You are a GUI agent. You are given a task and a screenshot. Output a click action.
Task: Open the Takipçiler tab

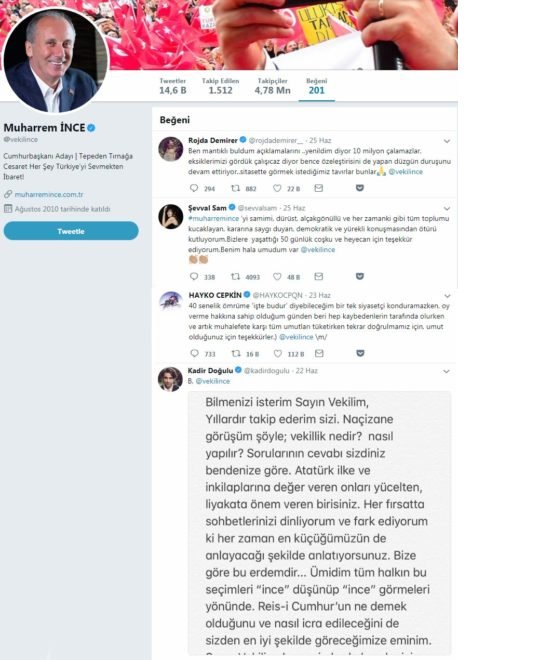(272, 86)
